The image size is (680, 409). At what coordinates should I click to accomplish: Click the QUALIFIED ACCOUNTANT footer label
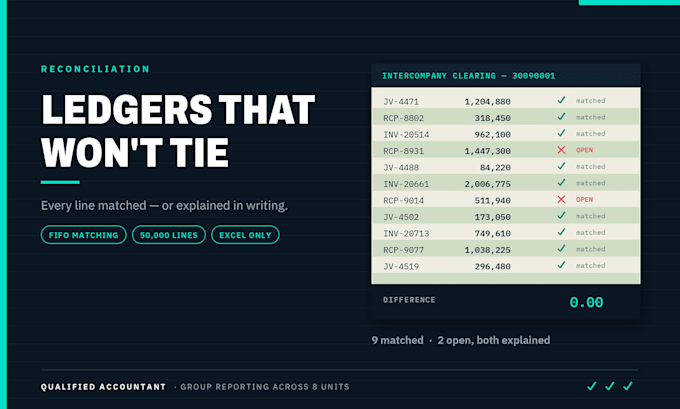(x=103, y=386)
